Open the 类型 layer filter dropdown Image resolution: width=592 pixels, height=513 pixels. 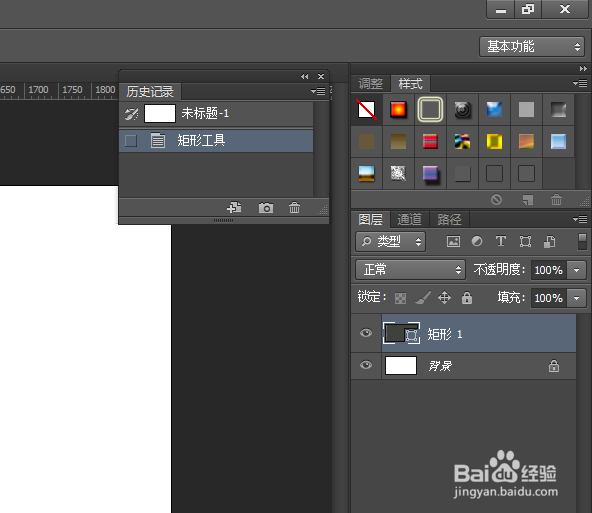coord(390,242)
